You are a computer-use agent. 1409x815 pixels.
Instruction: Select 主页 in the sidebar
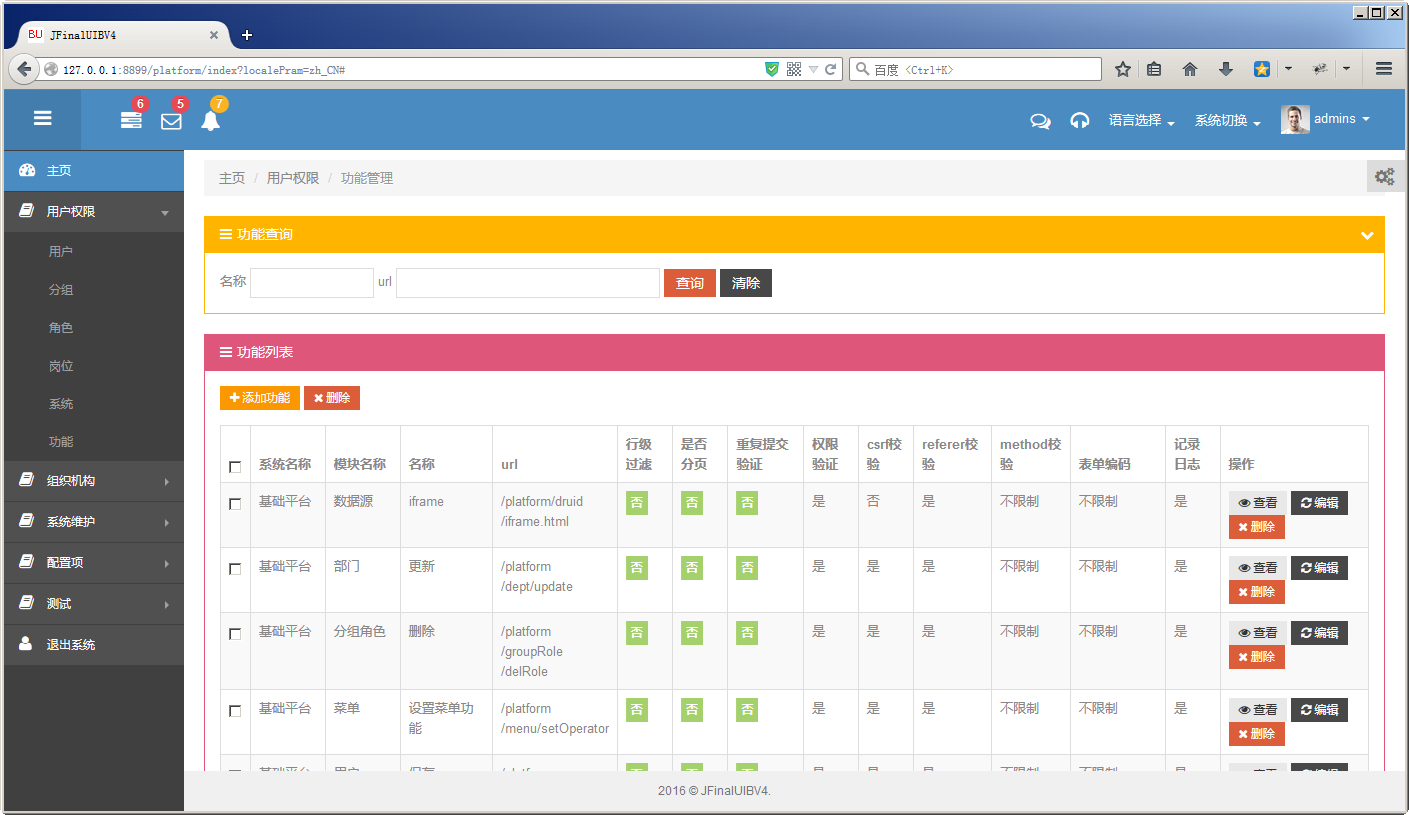point(94,171)
